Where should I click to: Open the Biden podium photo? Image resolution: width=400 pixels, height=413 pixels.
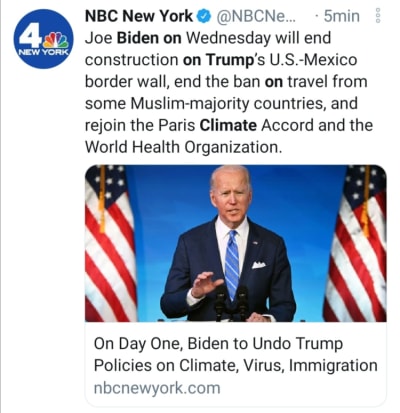236,243
